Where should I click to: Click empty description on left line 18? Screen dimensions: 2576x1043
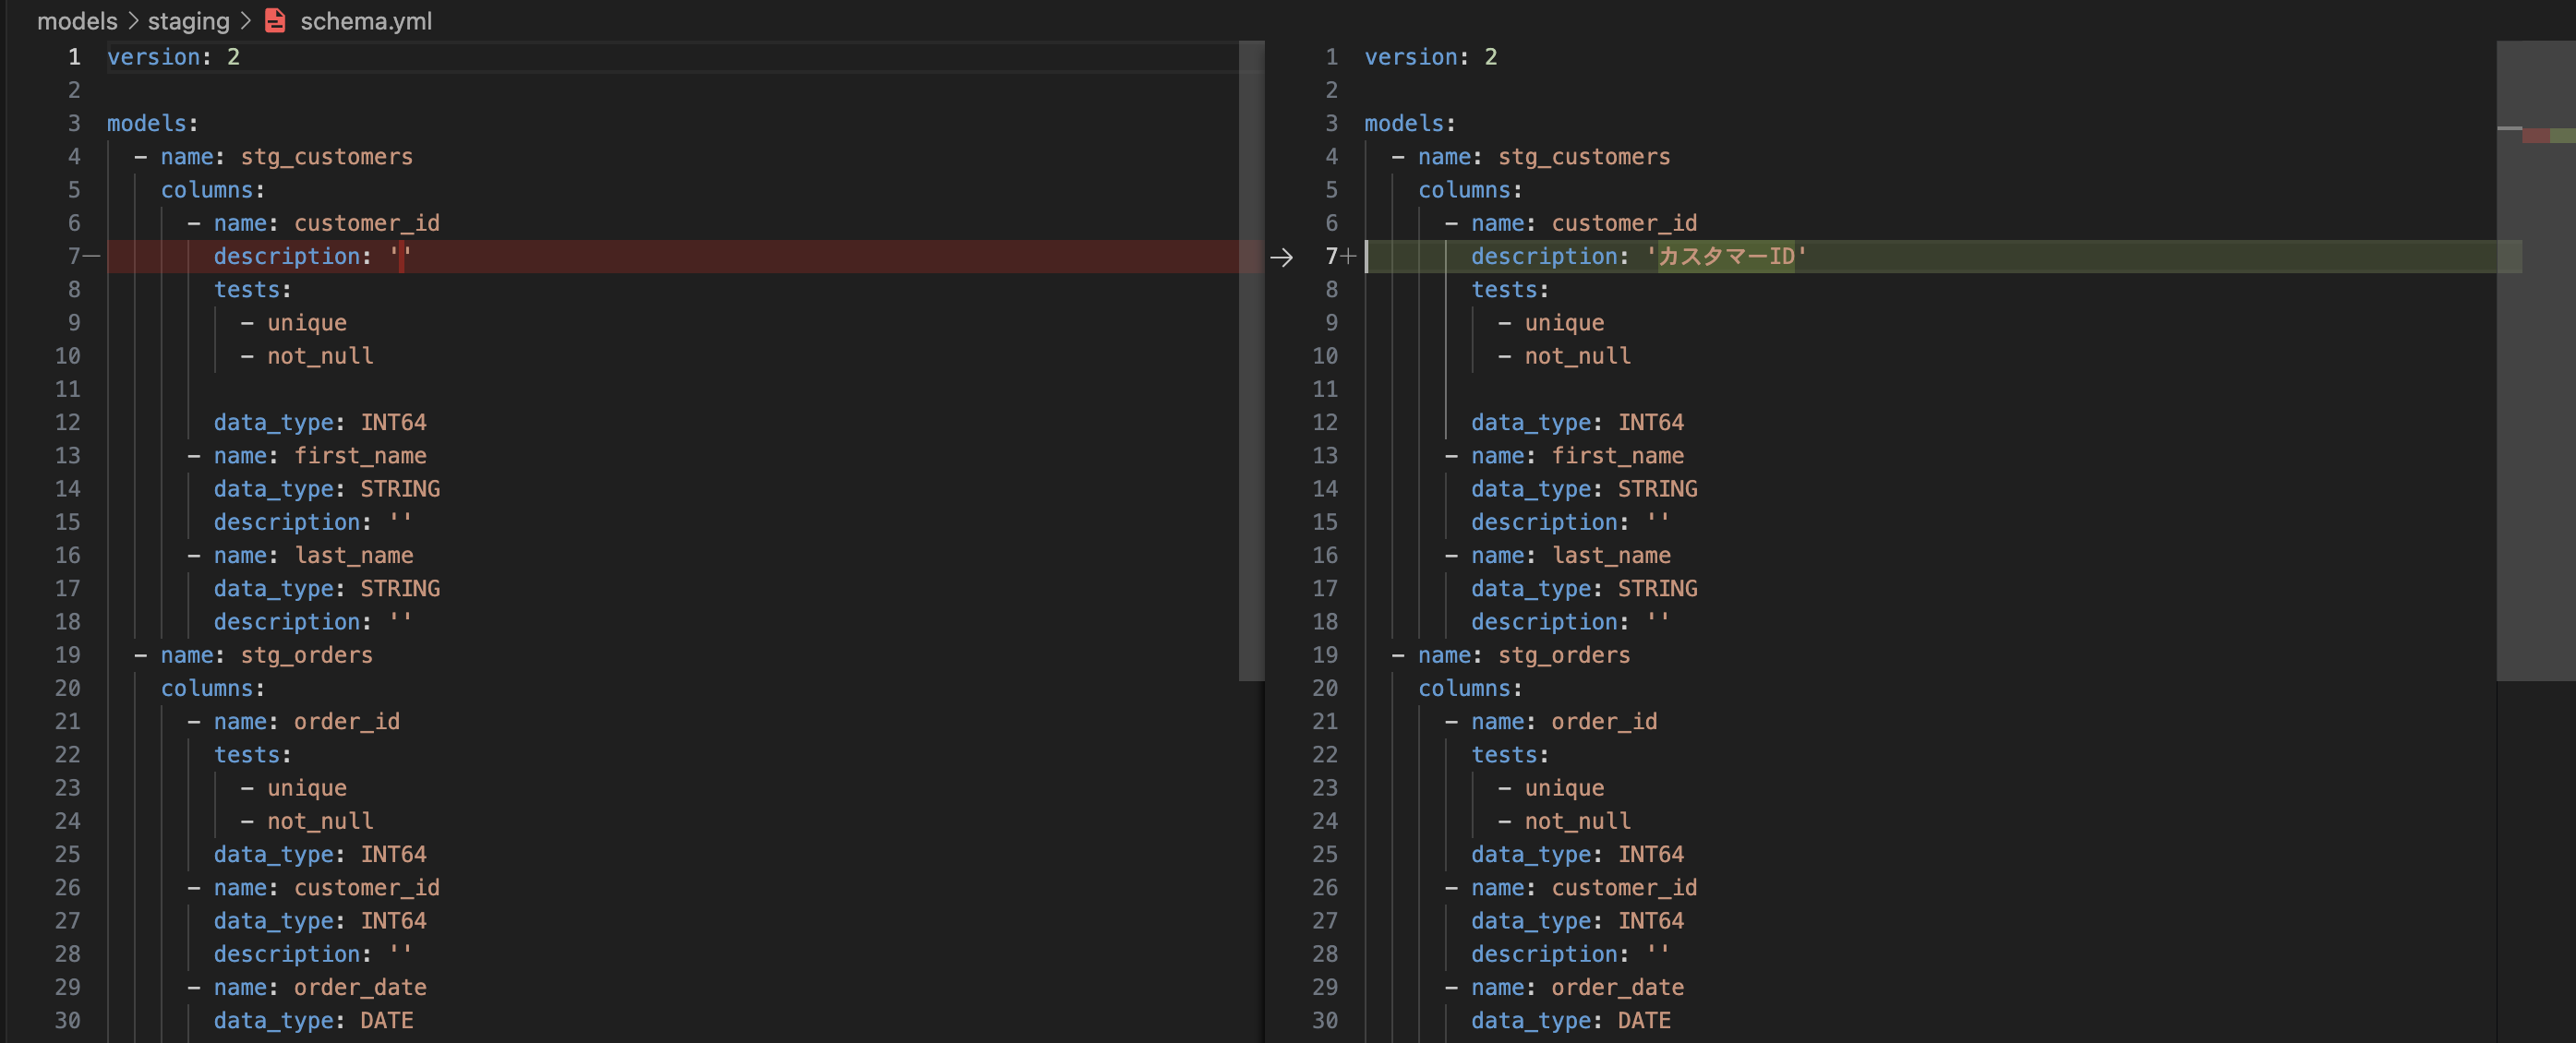[x=401, y=622]
